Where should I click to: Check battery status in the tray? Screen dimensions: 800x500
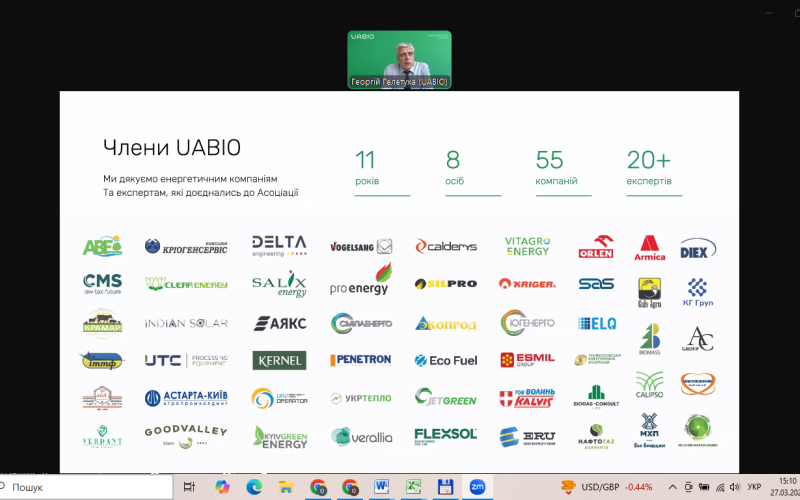tap(704, 487)
